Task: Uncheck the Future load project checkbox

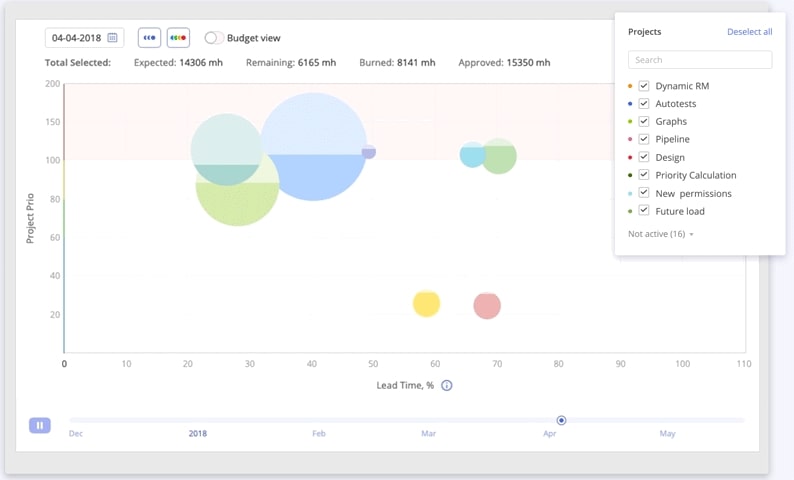Action: [x=644, y=211]
